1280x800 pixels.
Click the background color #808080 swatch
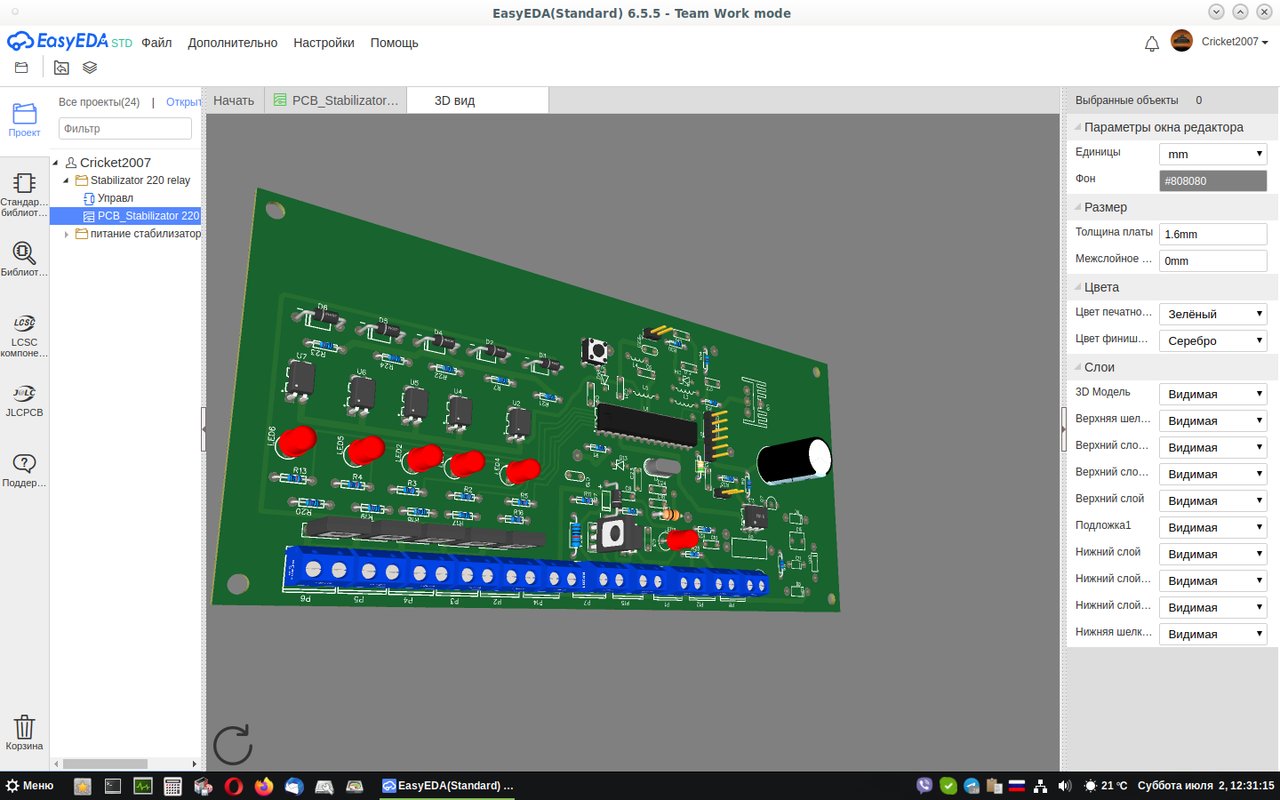click(x=1212, y=181)
